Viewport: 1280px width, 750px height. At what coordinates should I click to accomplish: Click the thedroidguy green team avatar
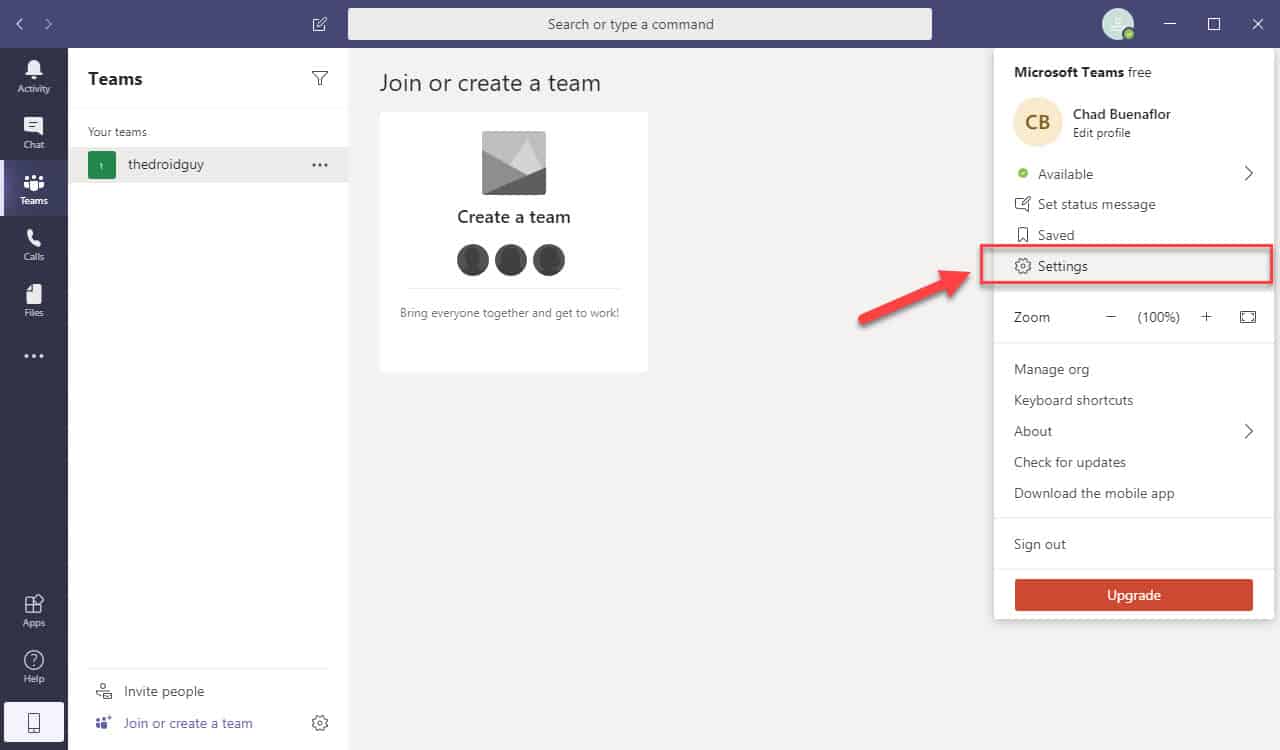(102, 165)
